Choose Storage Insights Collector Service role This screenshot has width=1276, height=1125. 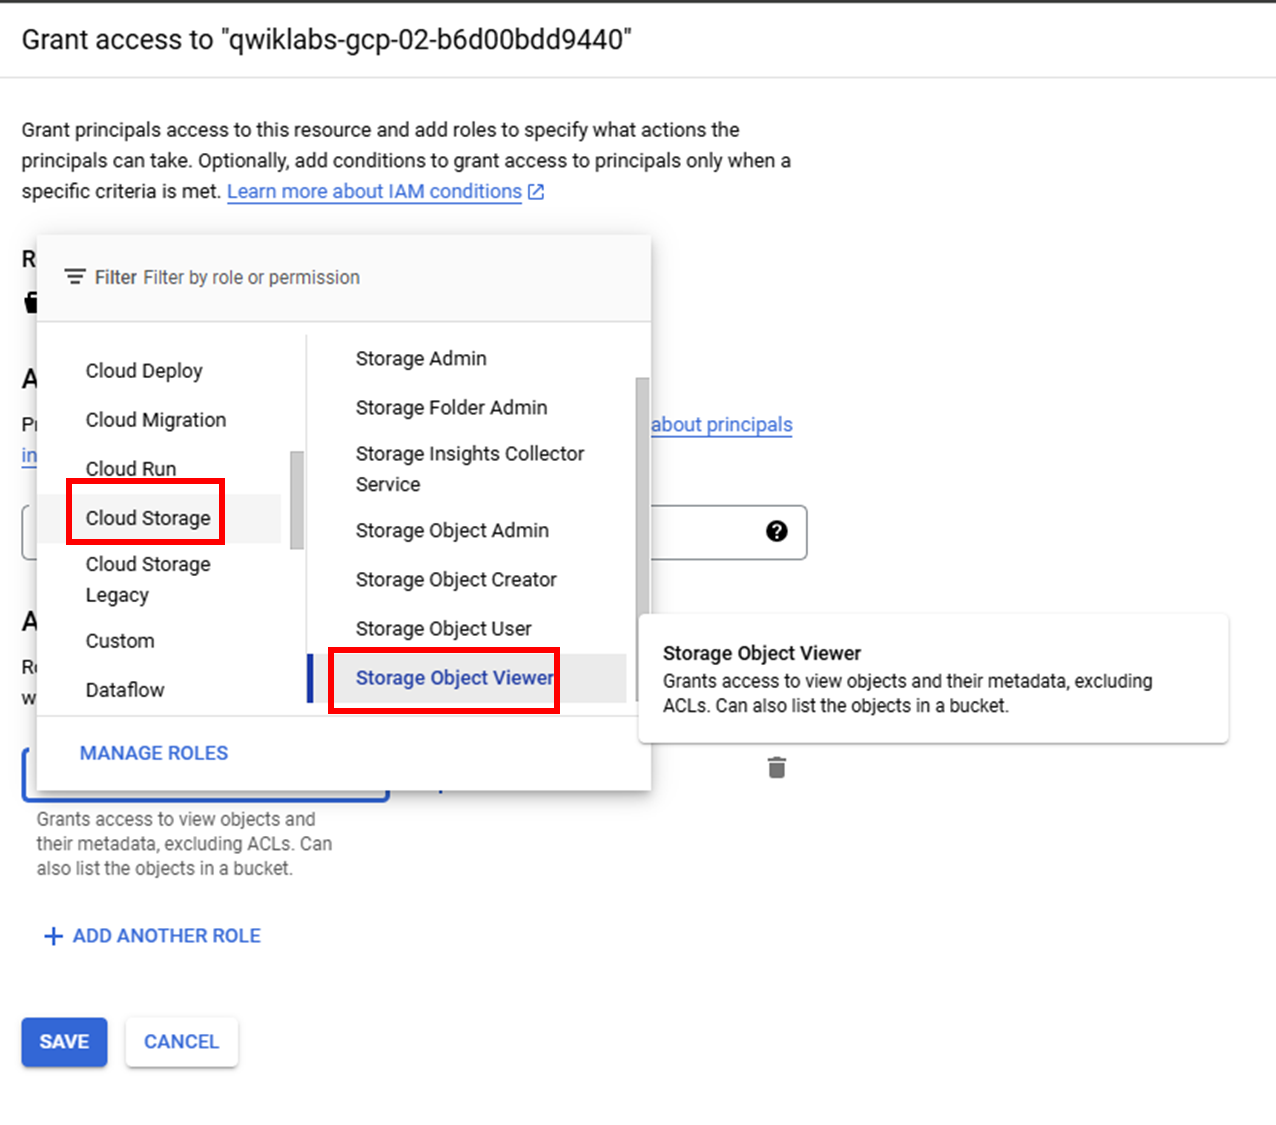(470, 468)
